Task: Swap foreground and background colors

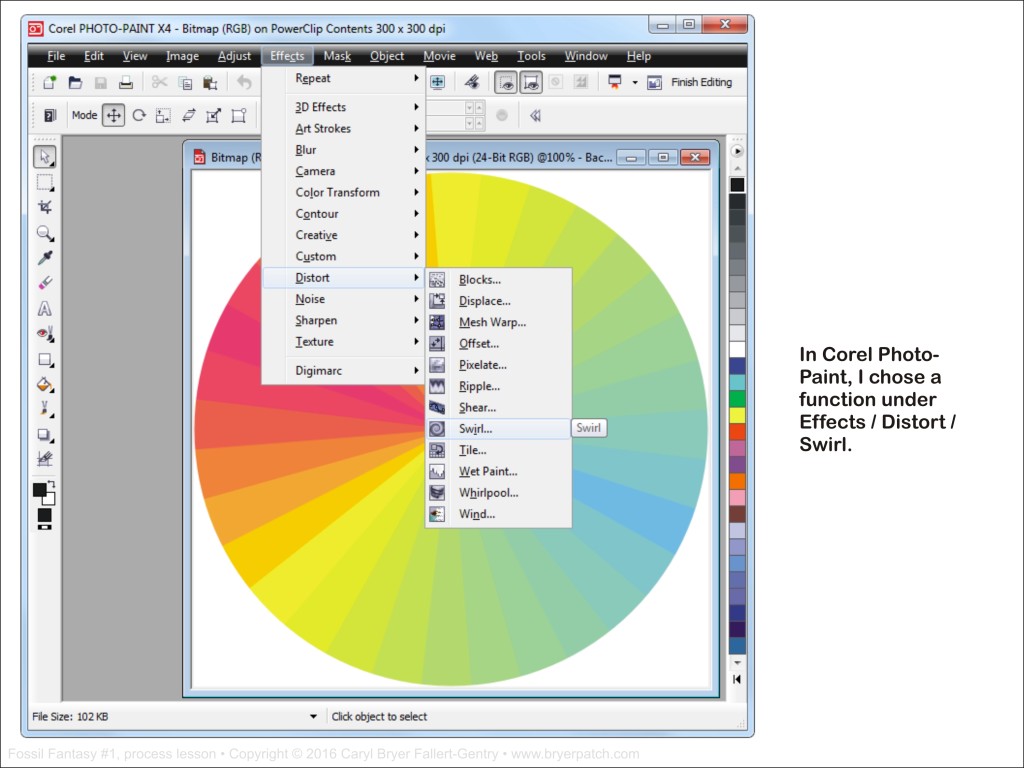Action: (52, 484)
